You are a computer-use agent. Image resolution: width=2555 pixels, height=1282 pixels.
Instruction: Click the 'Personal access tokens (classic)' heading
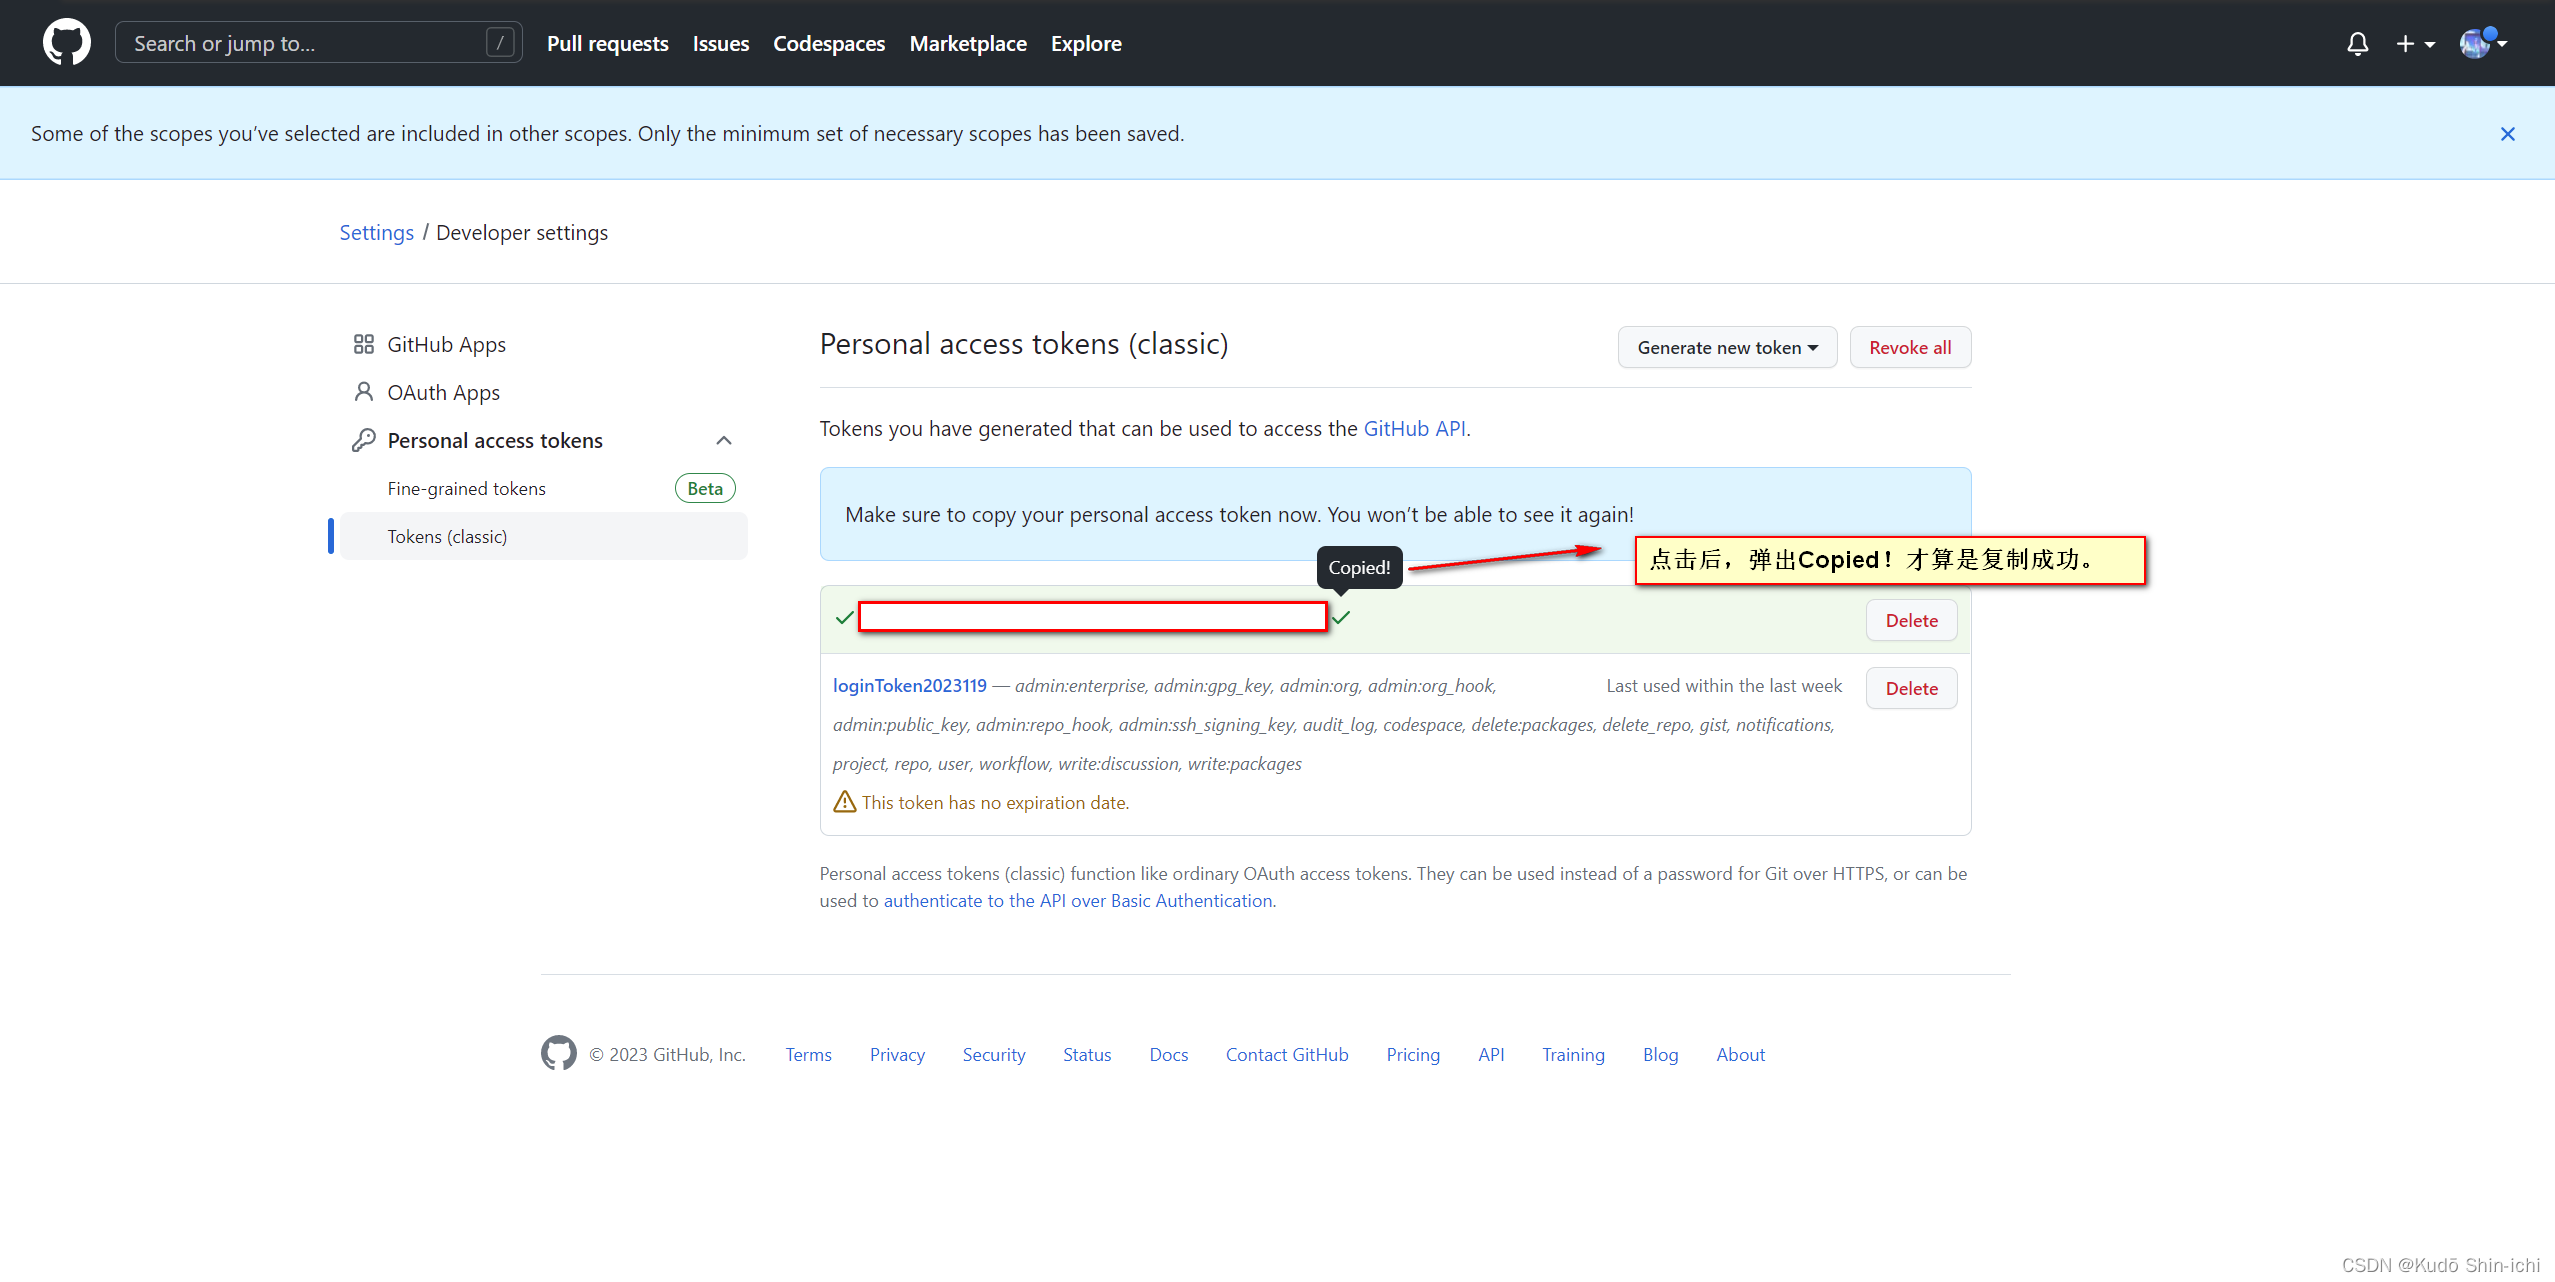pyautogui.click(x=1024, y=344)
